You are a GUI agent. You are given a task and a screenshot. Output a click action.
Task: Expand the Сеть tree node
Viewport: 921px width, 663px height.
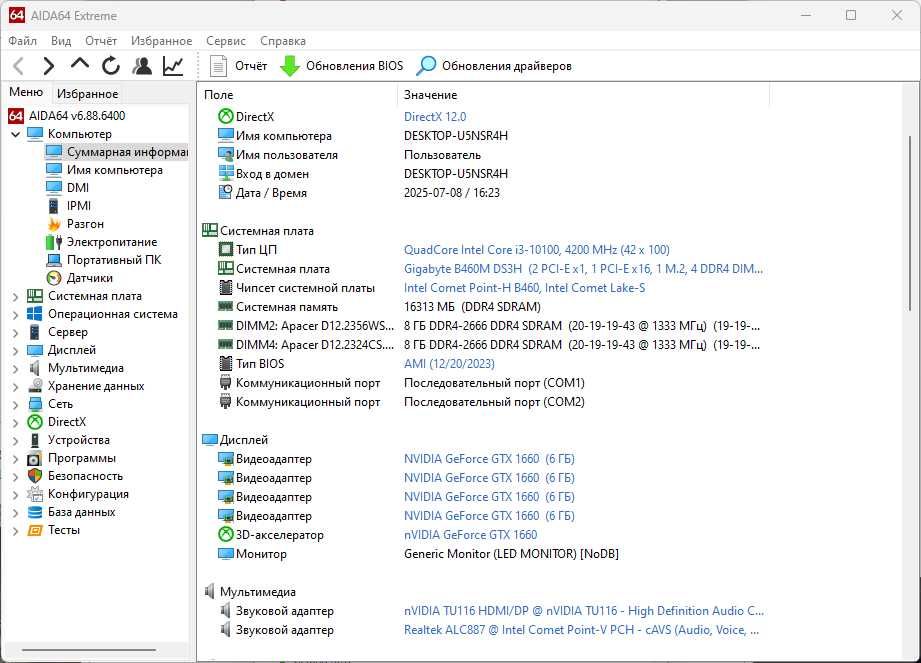pyautogui.click(x=16, y=405)
